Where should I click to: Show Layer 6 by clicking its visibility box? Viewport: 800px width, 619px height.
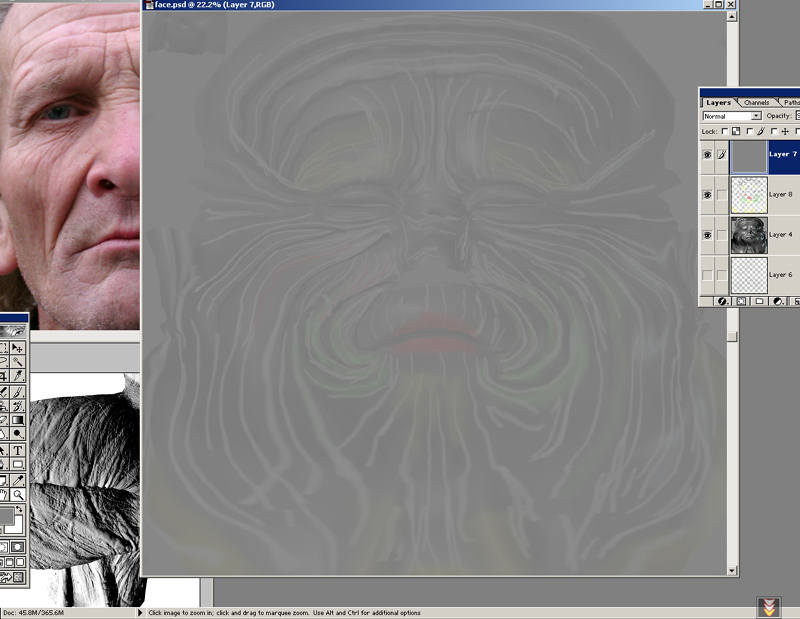[x=707, y=275]
